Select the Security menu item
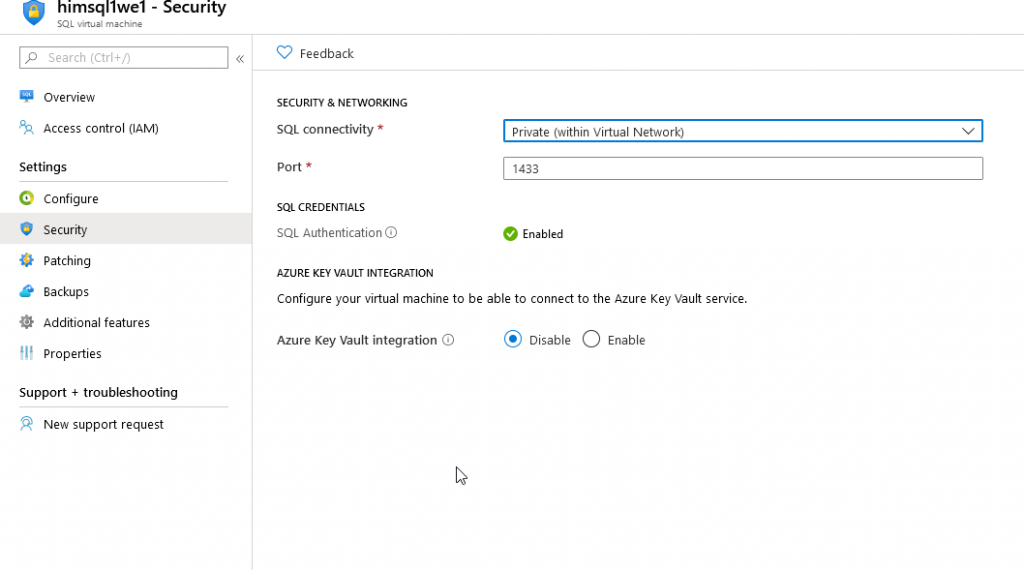Image resolution: width=1024 pixels, height=570 pixels. [125, 229]
